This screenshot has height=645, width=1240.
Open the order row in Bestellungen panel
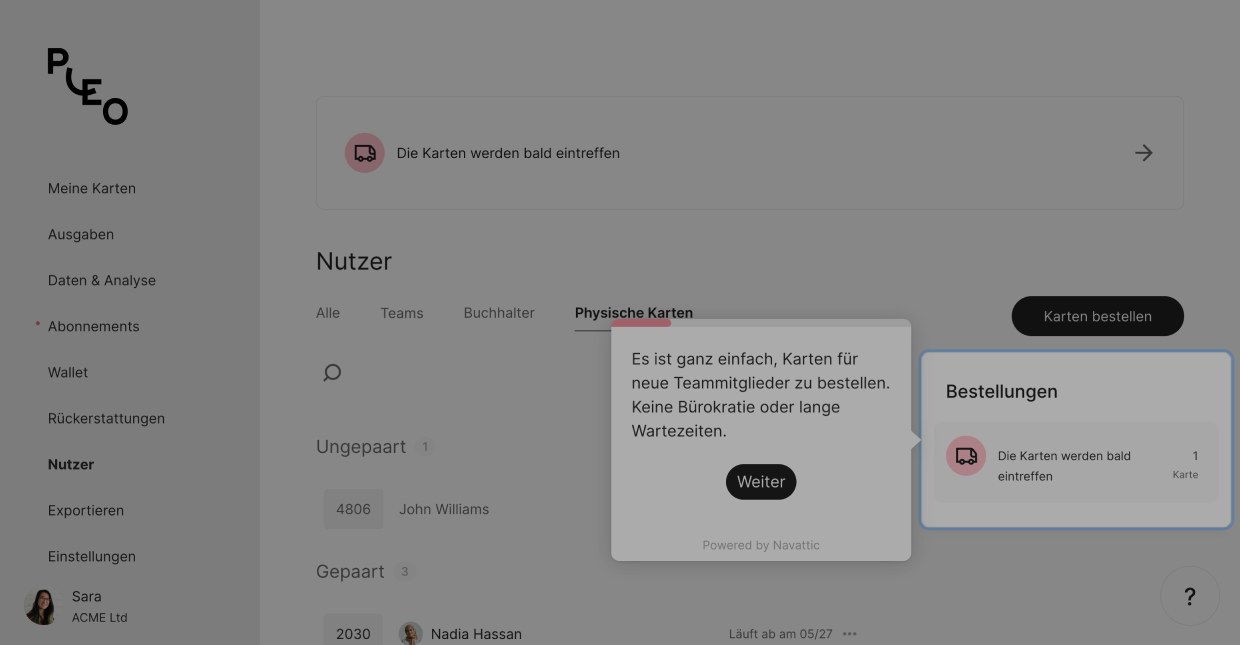(1076, 462)
